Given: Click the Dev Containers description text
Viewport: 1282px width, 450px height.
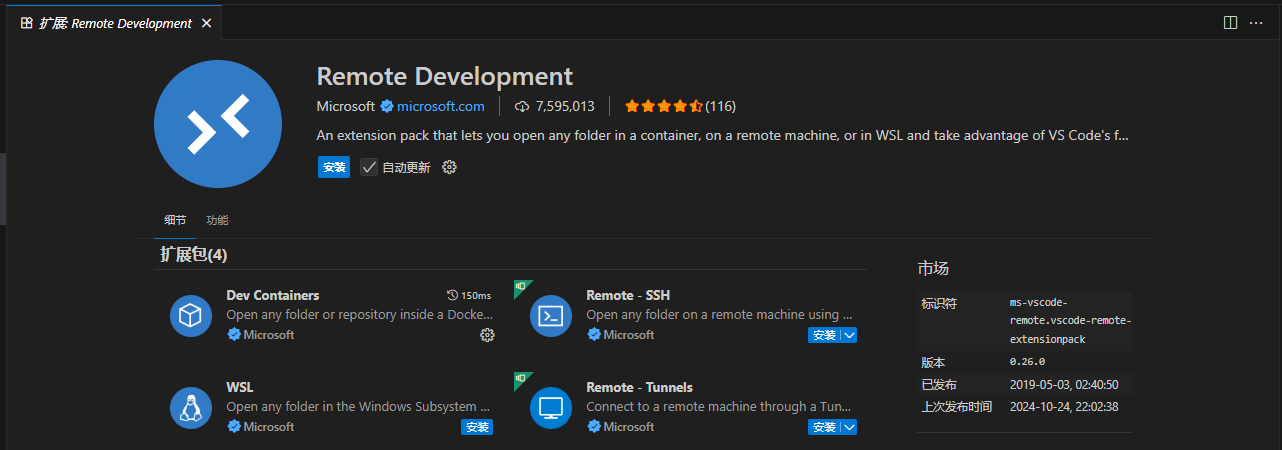Looking at the screenshot, I should tap(360, 315).
